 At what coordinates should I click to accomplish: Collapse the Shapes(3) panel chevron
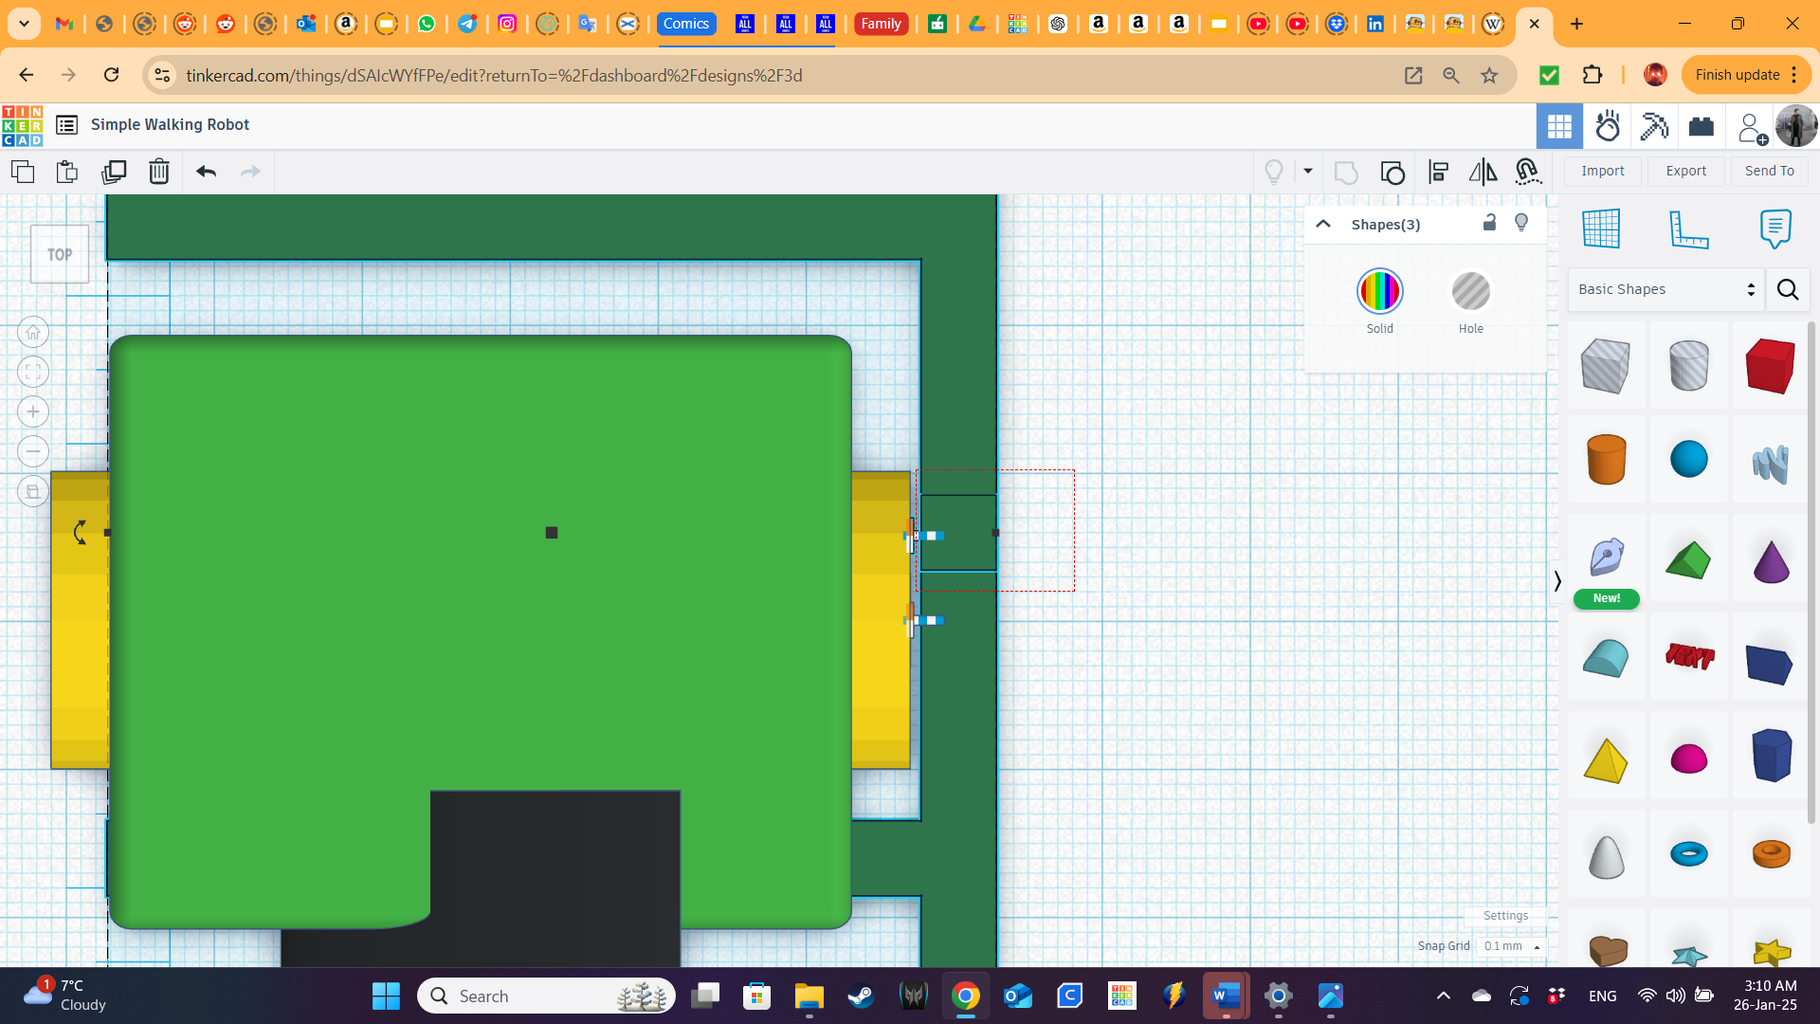click(x=1323, y=224)
